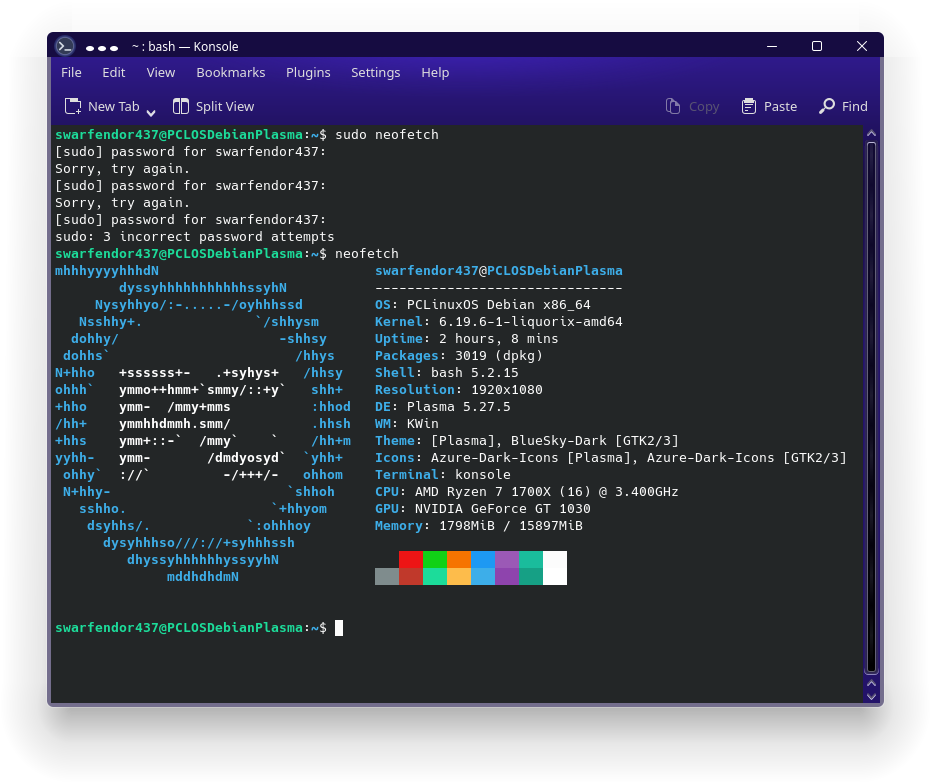Click the Theme BlueSky-Dark line
Viewport: 931px width, 783px height.
pos(527,441)
